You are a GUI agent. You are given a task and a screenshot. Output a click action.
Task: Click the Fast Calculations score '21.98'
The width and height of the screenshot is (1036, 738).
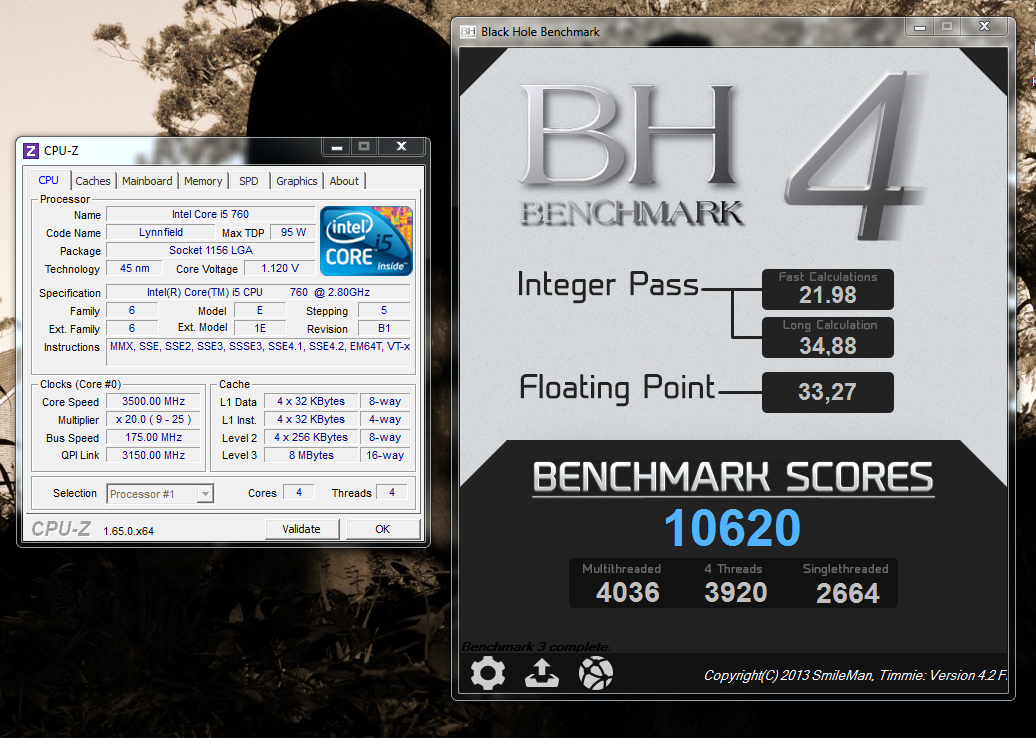pos(827,295)
